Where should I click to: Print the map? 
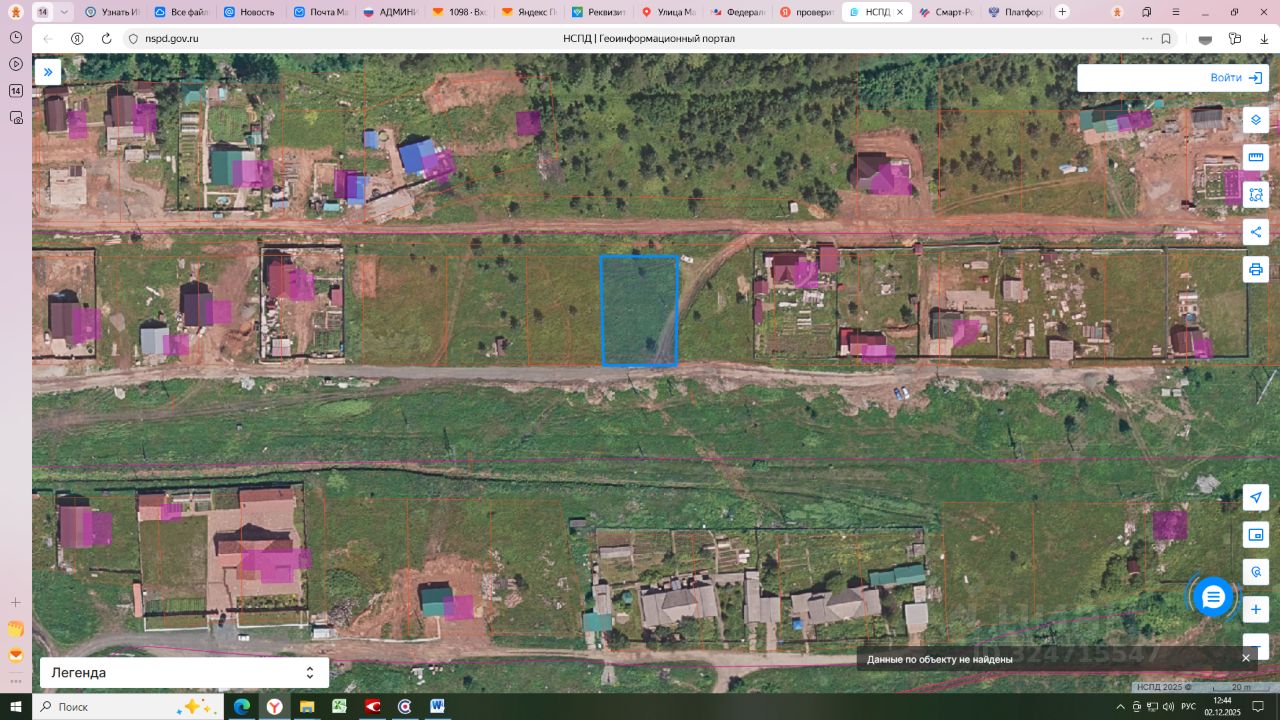(x=1256, y=269)
